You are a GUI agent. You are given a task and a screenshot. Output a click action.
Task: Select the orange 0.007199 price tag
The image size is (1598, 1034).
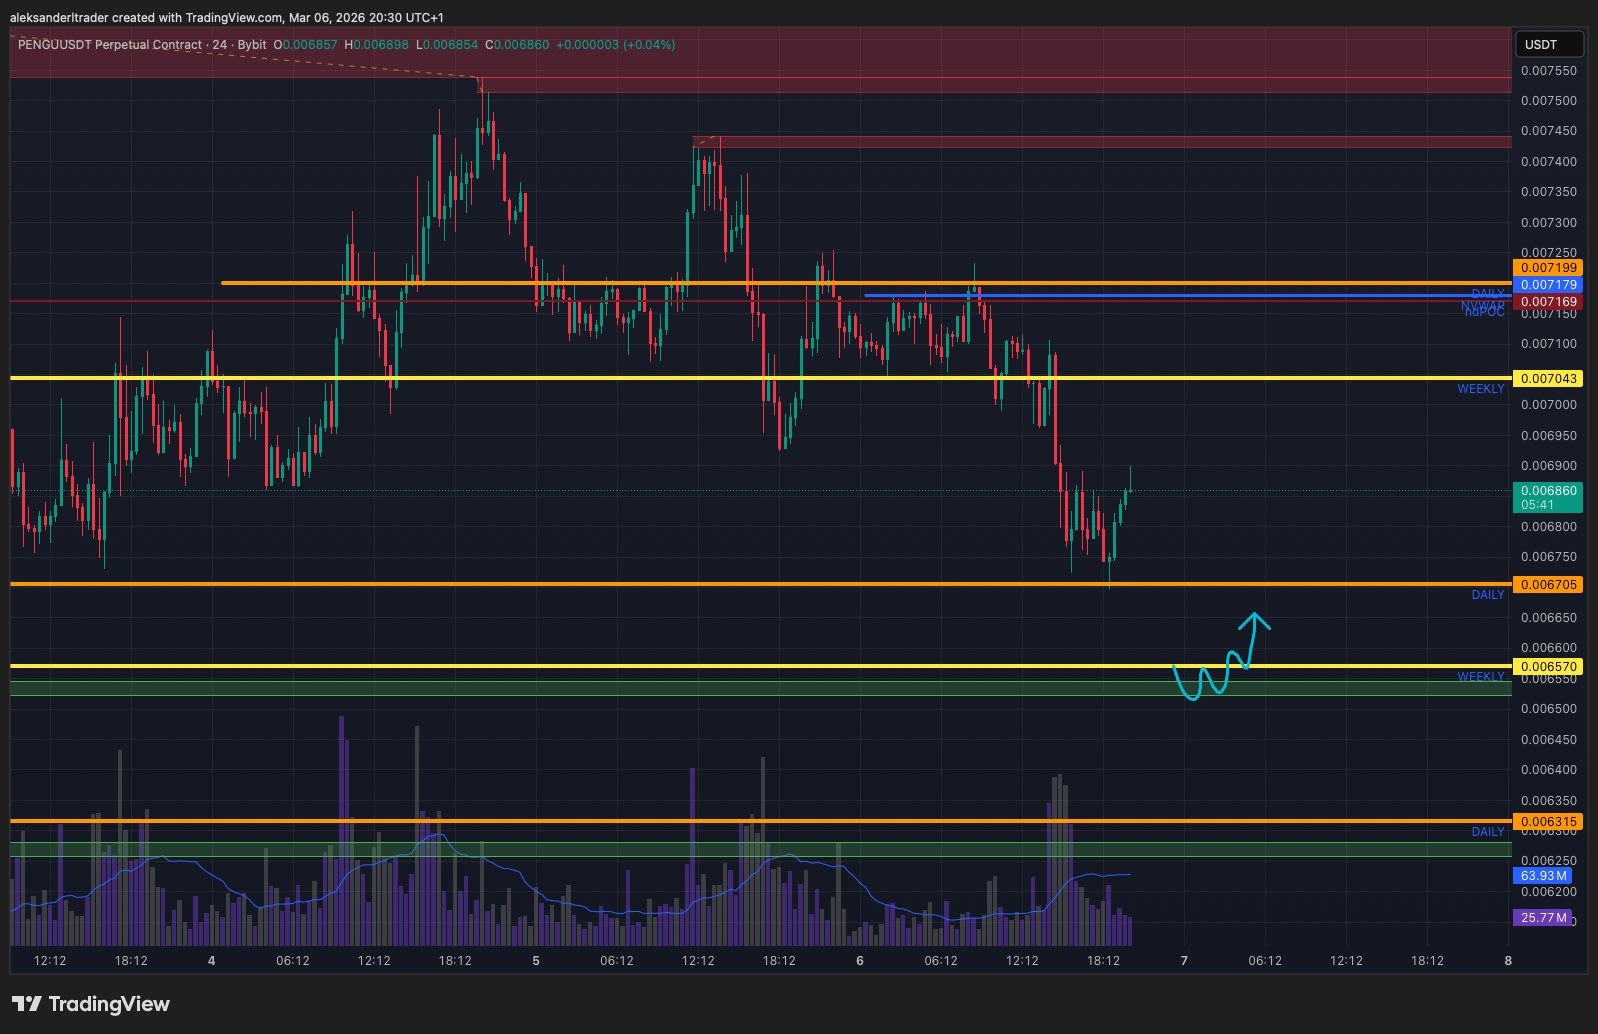[x=1548, y=268]
